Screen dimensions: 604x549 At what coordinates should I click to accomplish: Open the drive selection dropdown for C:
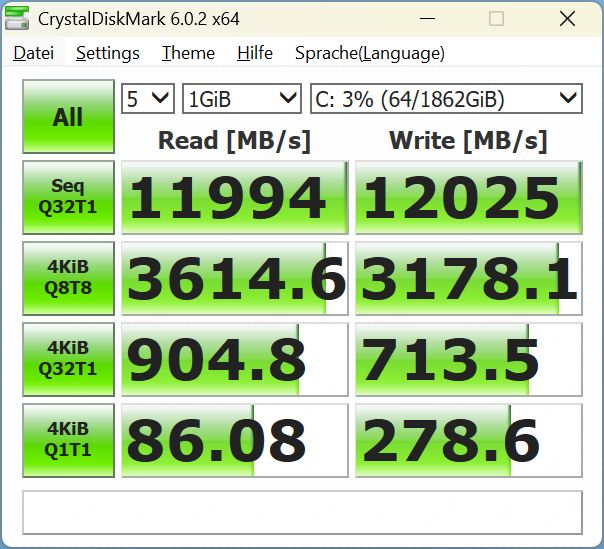445,98
